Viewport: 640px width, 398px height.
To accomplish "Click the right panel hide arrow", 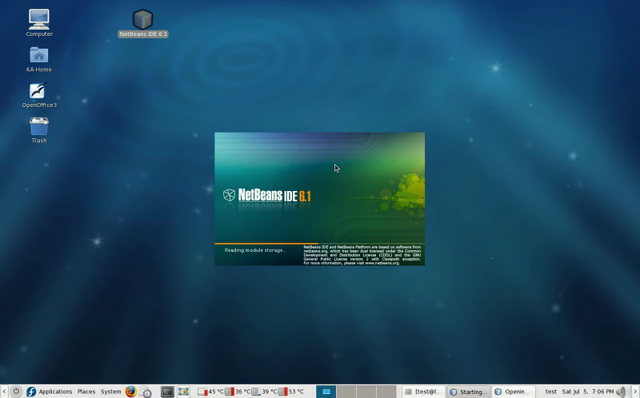I will click(x=635, y=391).
